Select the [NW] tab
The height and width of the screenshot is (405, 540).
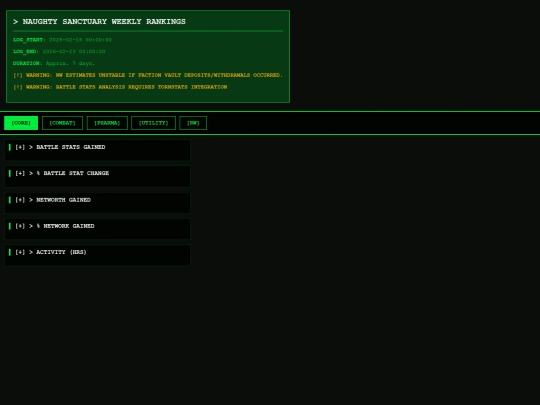(x=193, y=123)
